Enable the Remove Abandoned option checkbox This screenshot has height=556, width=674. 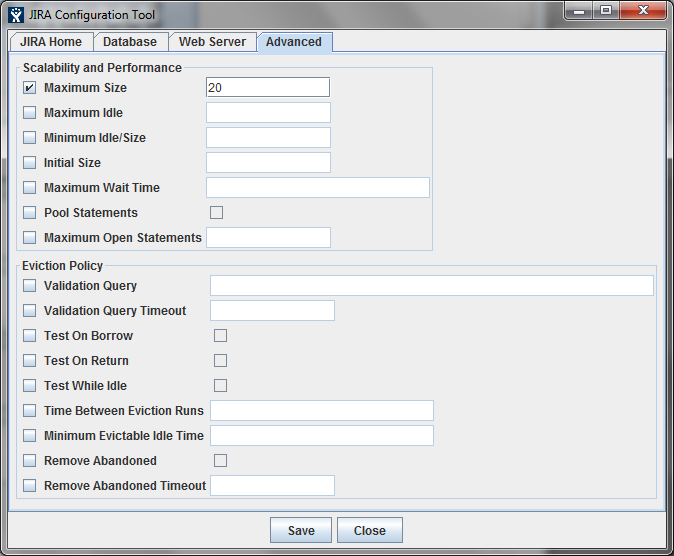click(x=29, y=461)
